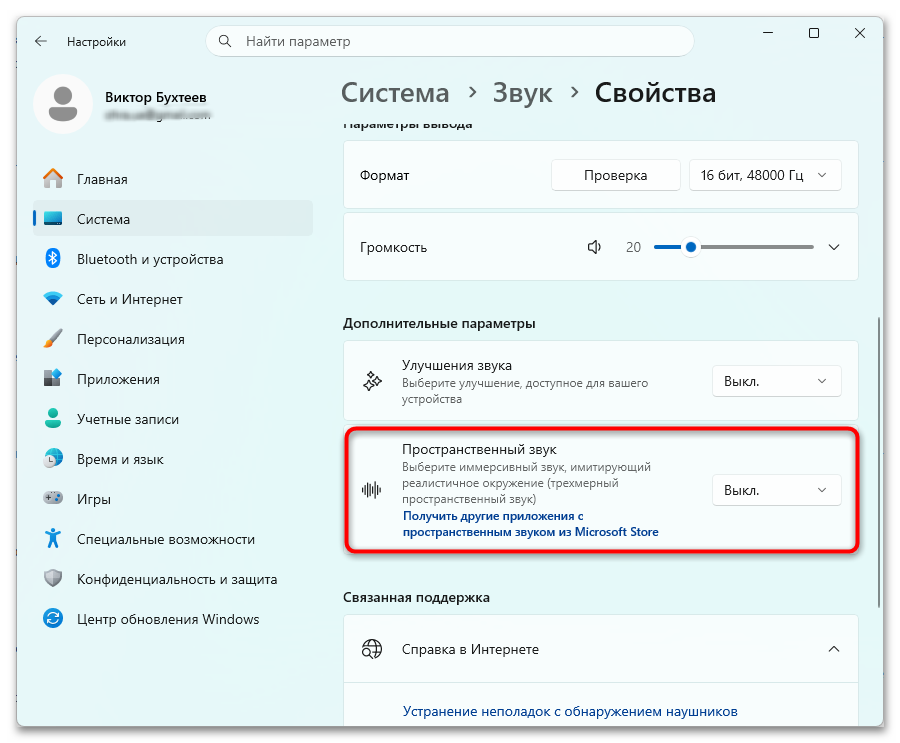Image resolution: width=900 pixels, height=743 pixels.
Task: Collapse the Справка в Интернете section
Action: pos(834,649)
